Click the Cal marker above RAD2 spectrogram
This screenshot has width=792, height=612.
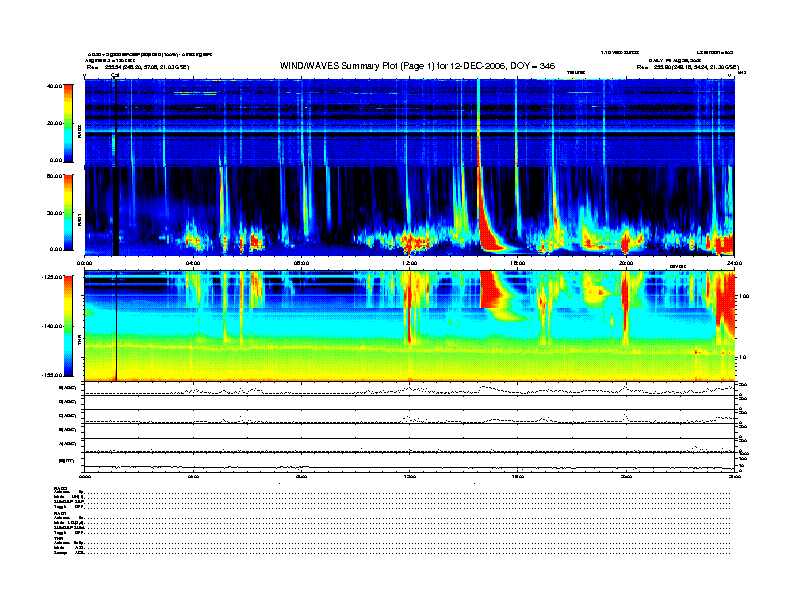point(115,75)
